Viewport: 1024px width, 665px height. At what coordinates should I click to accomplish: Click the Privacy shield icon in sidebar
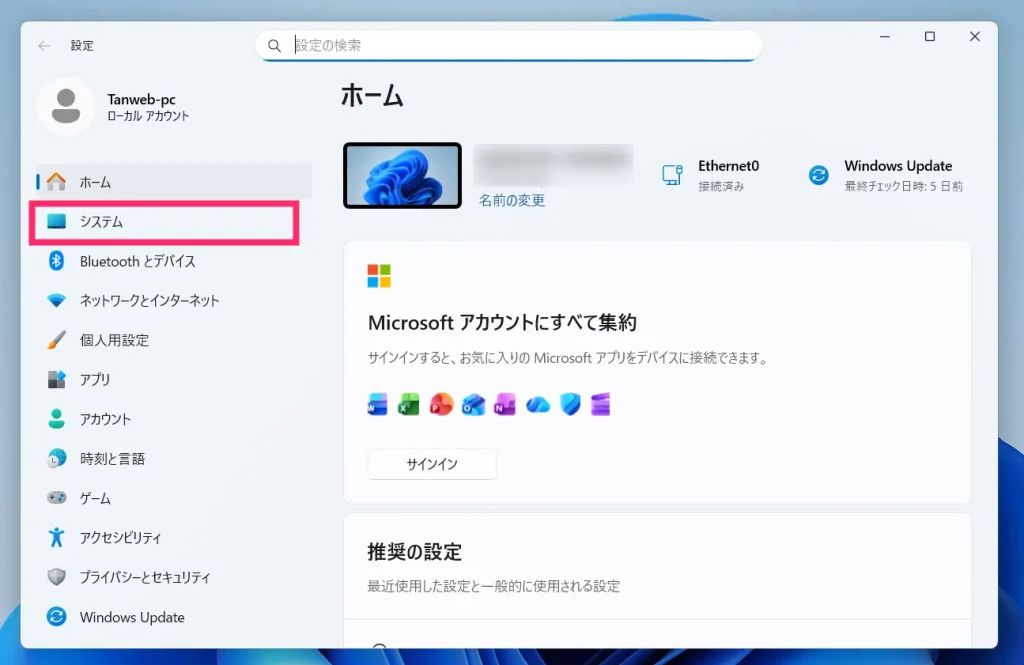[56, 577]
